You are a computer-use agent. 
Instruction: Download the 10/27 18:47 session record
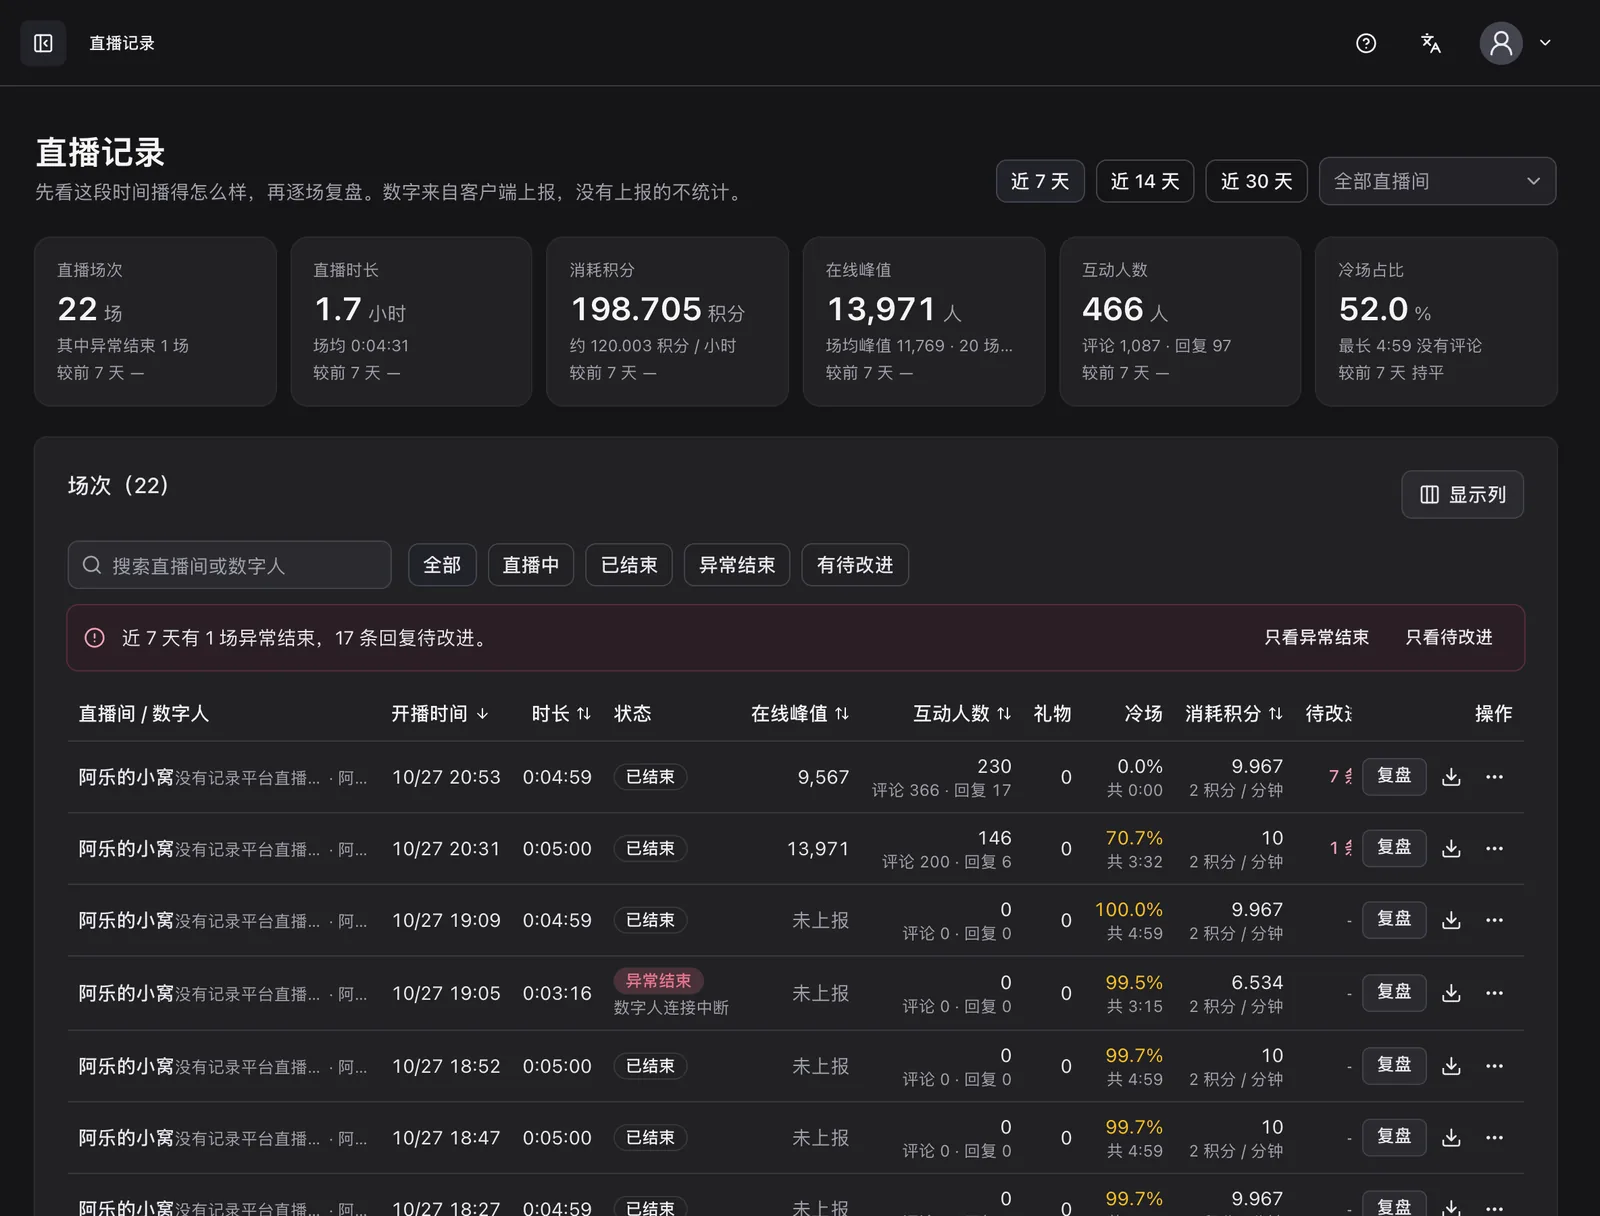[x=1451, y=1138]
